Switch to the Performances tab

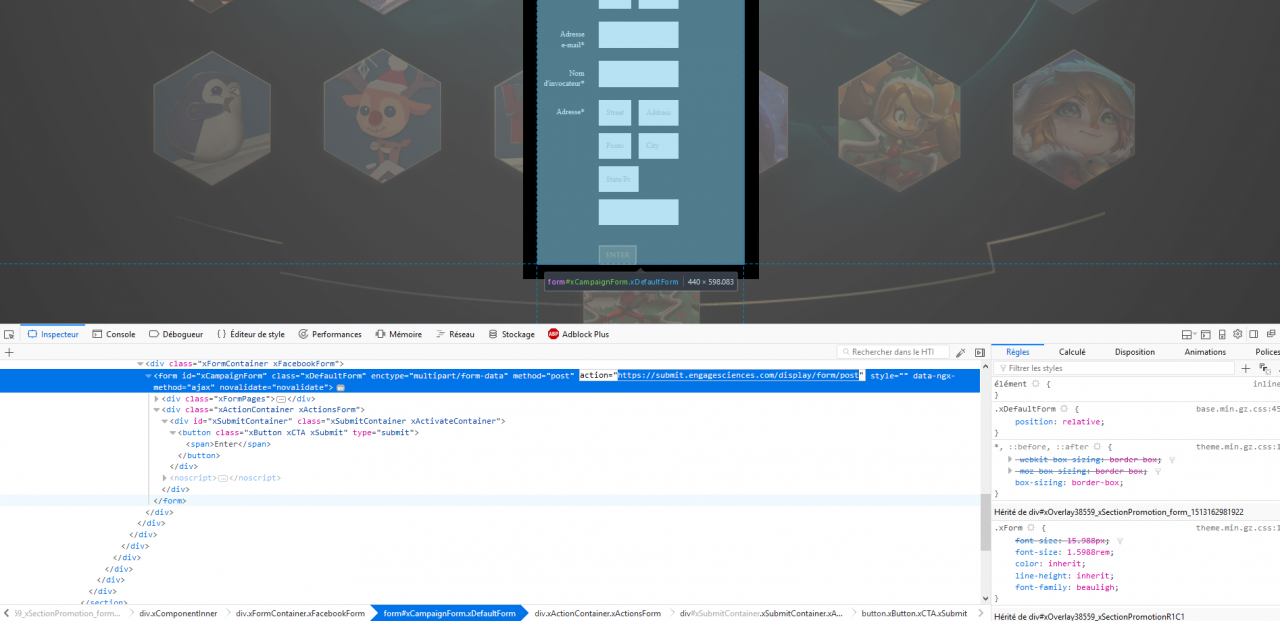point(330,334)
